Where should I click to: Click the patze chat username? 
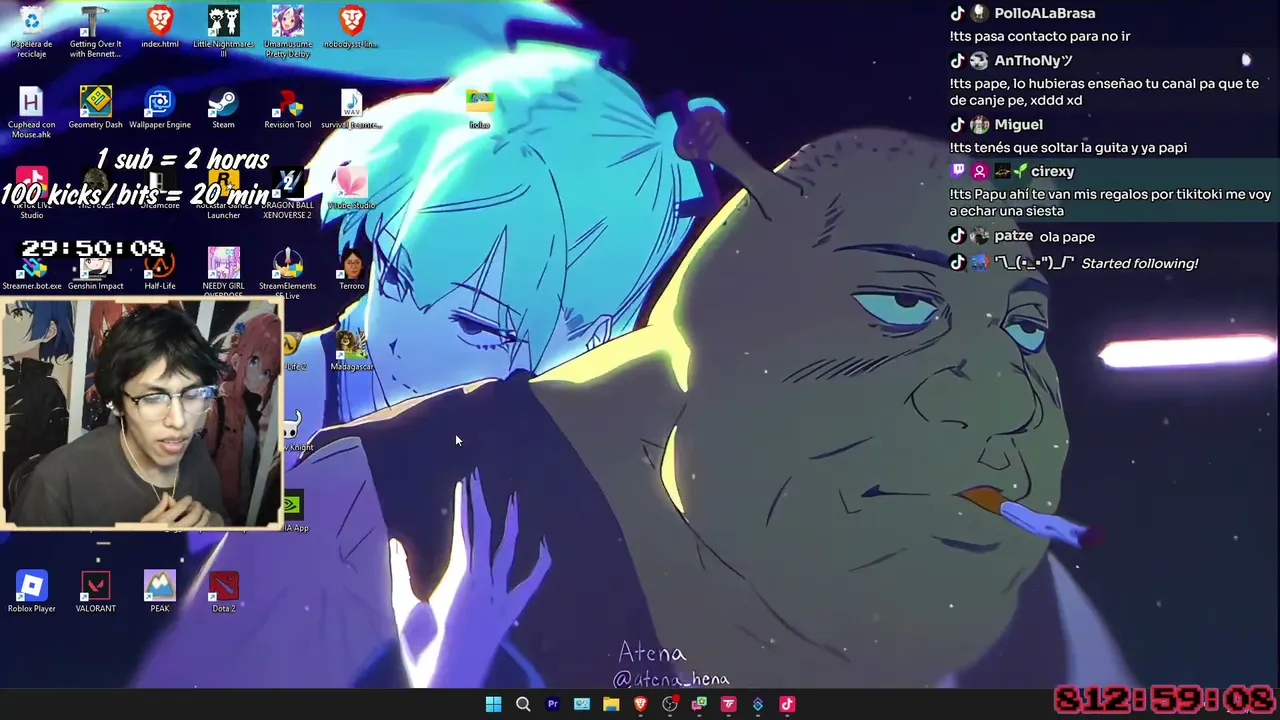tap(1013, 236)
